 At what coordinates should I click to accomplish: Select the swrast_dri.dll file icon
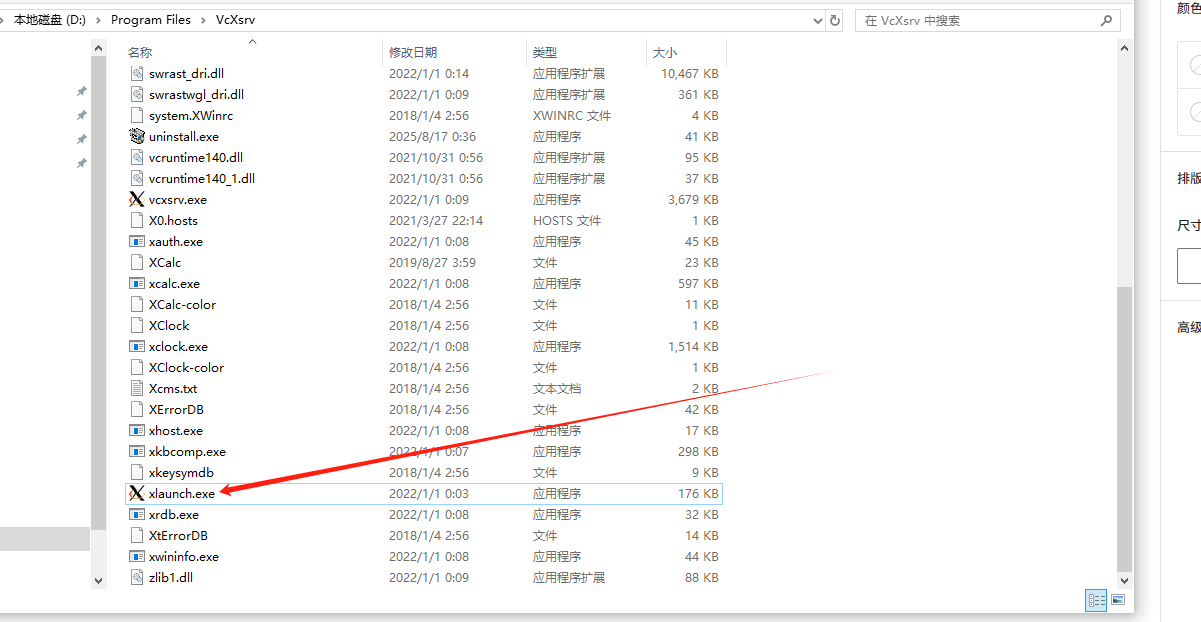pos(138,74)
